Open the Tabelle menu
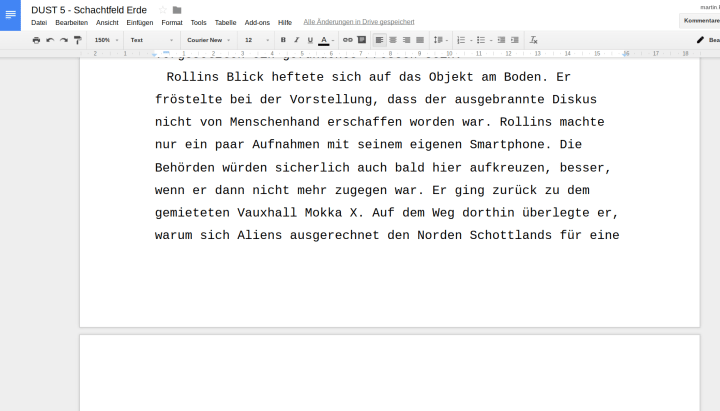Screen dimensions: 720x411 [225, 23]
